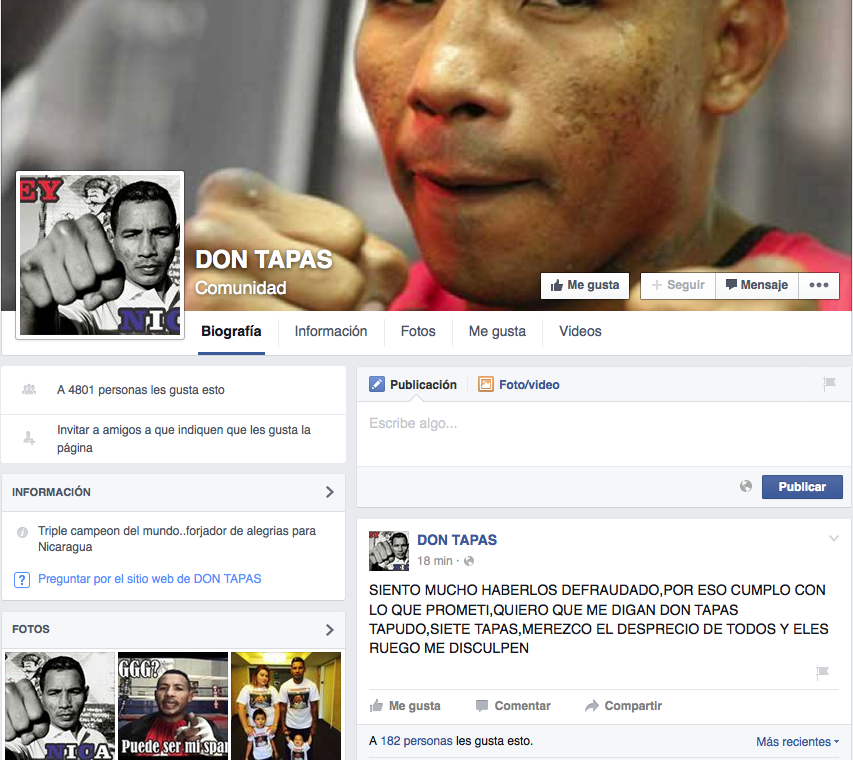853x760 pixels.
Task: Open the black and white fist photo thumbnail
Action: tap(60, 706)
